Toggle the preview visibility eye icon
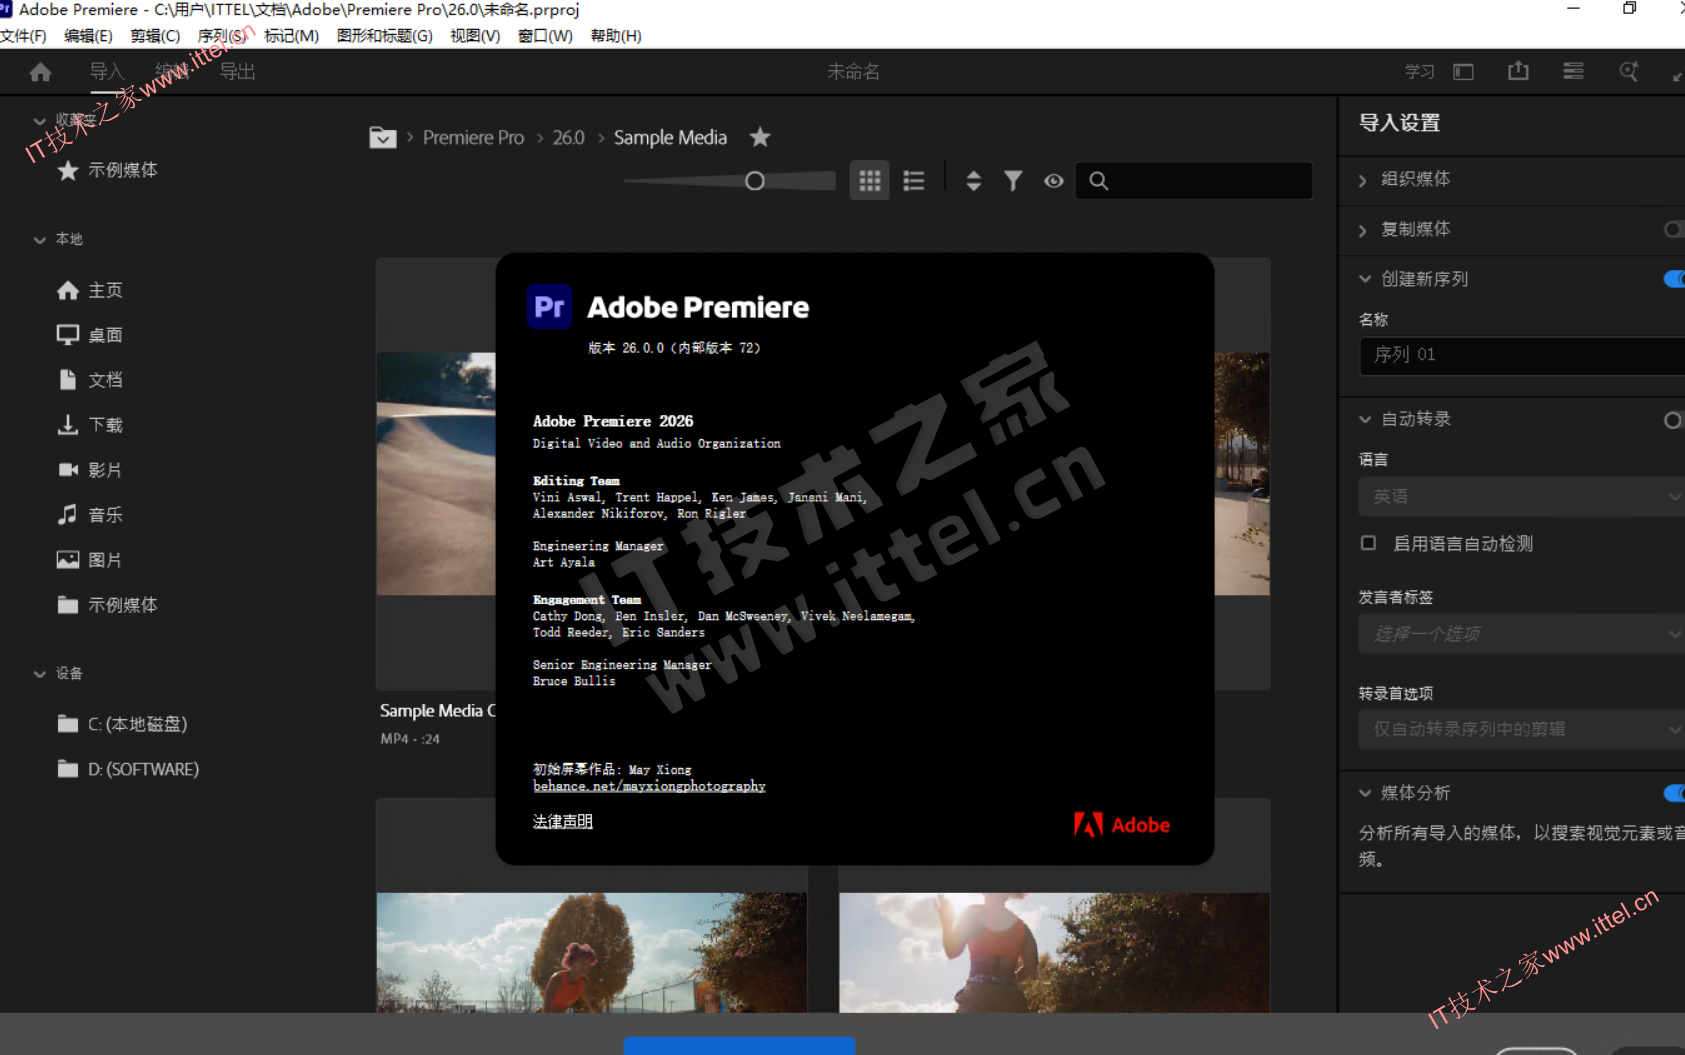This screenshot has height=1055, width=1685. tap(1053, 181)
